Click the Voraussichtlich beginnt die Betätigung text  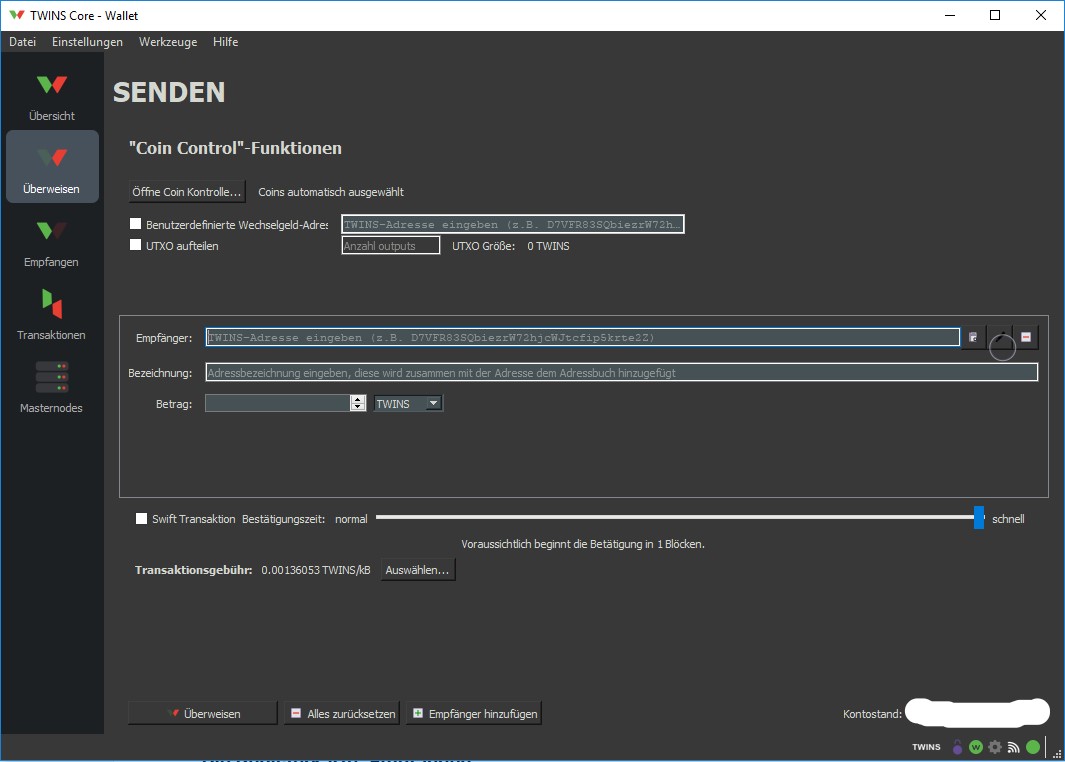tap(583, 544)
